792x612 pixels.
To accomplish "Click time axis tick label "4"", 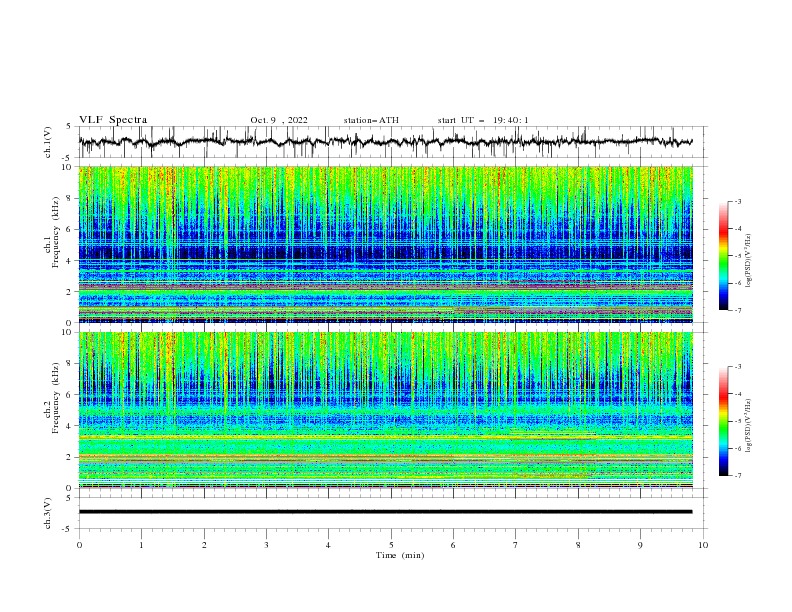I will coord(328,545).
